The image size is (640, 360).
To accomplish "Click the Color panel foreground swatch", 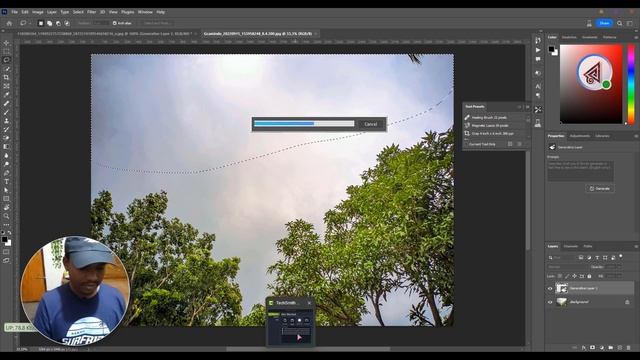I will 551,49.
